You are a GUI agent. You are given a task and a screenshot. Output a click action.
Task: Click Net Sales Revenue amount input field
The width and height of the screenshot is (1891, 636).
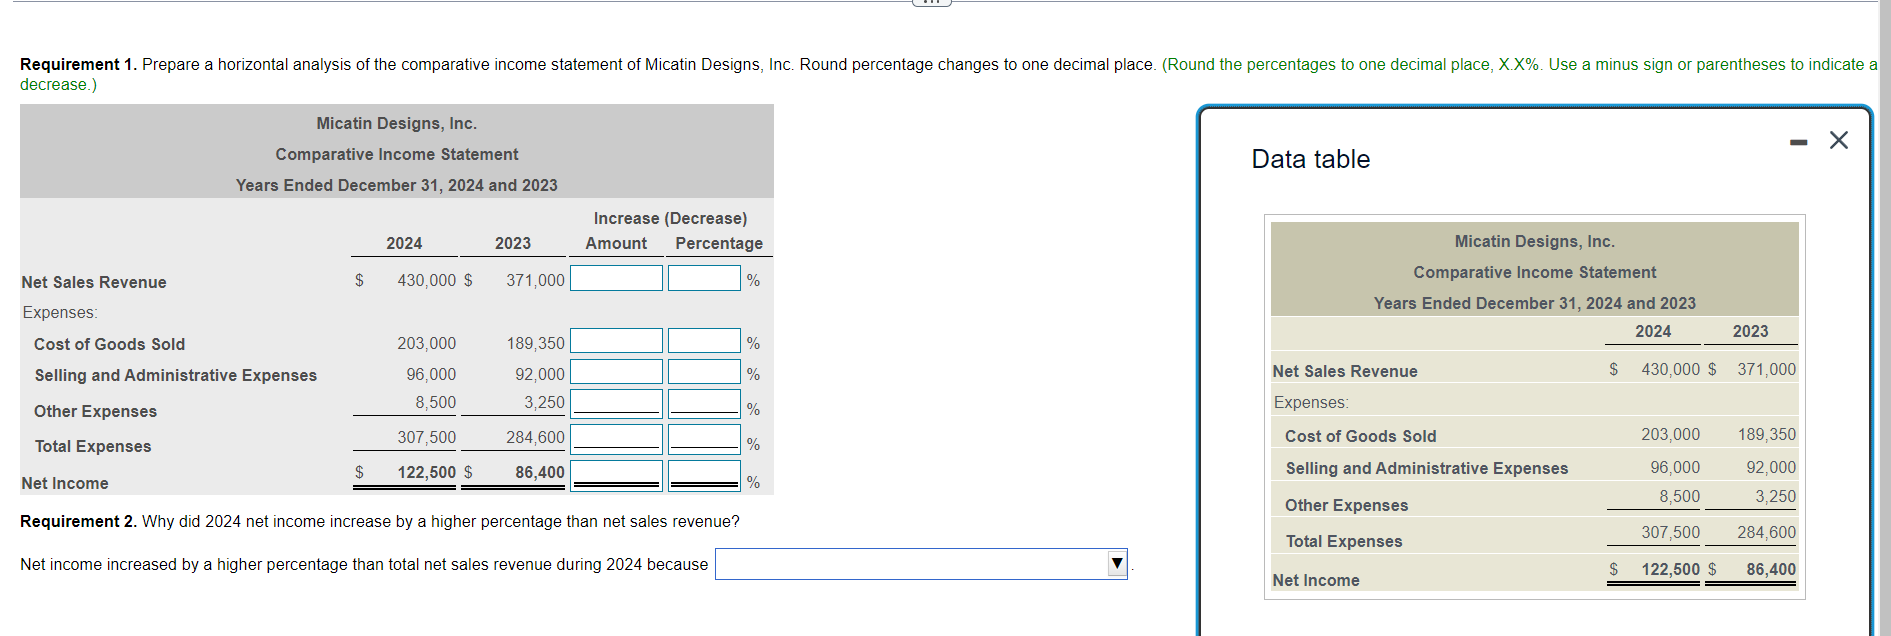coord(616,278)
